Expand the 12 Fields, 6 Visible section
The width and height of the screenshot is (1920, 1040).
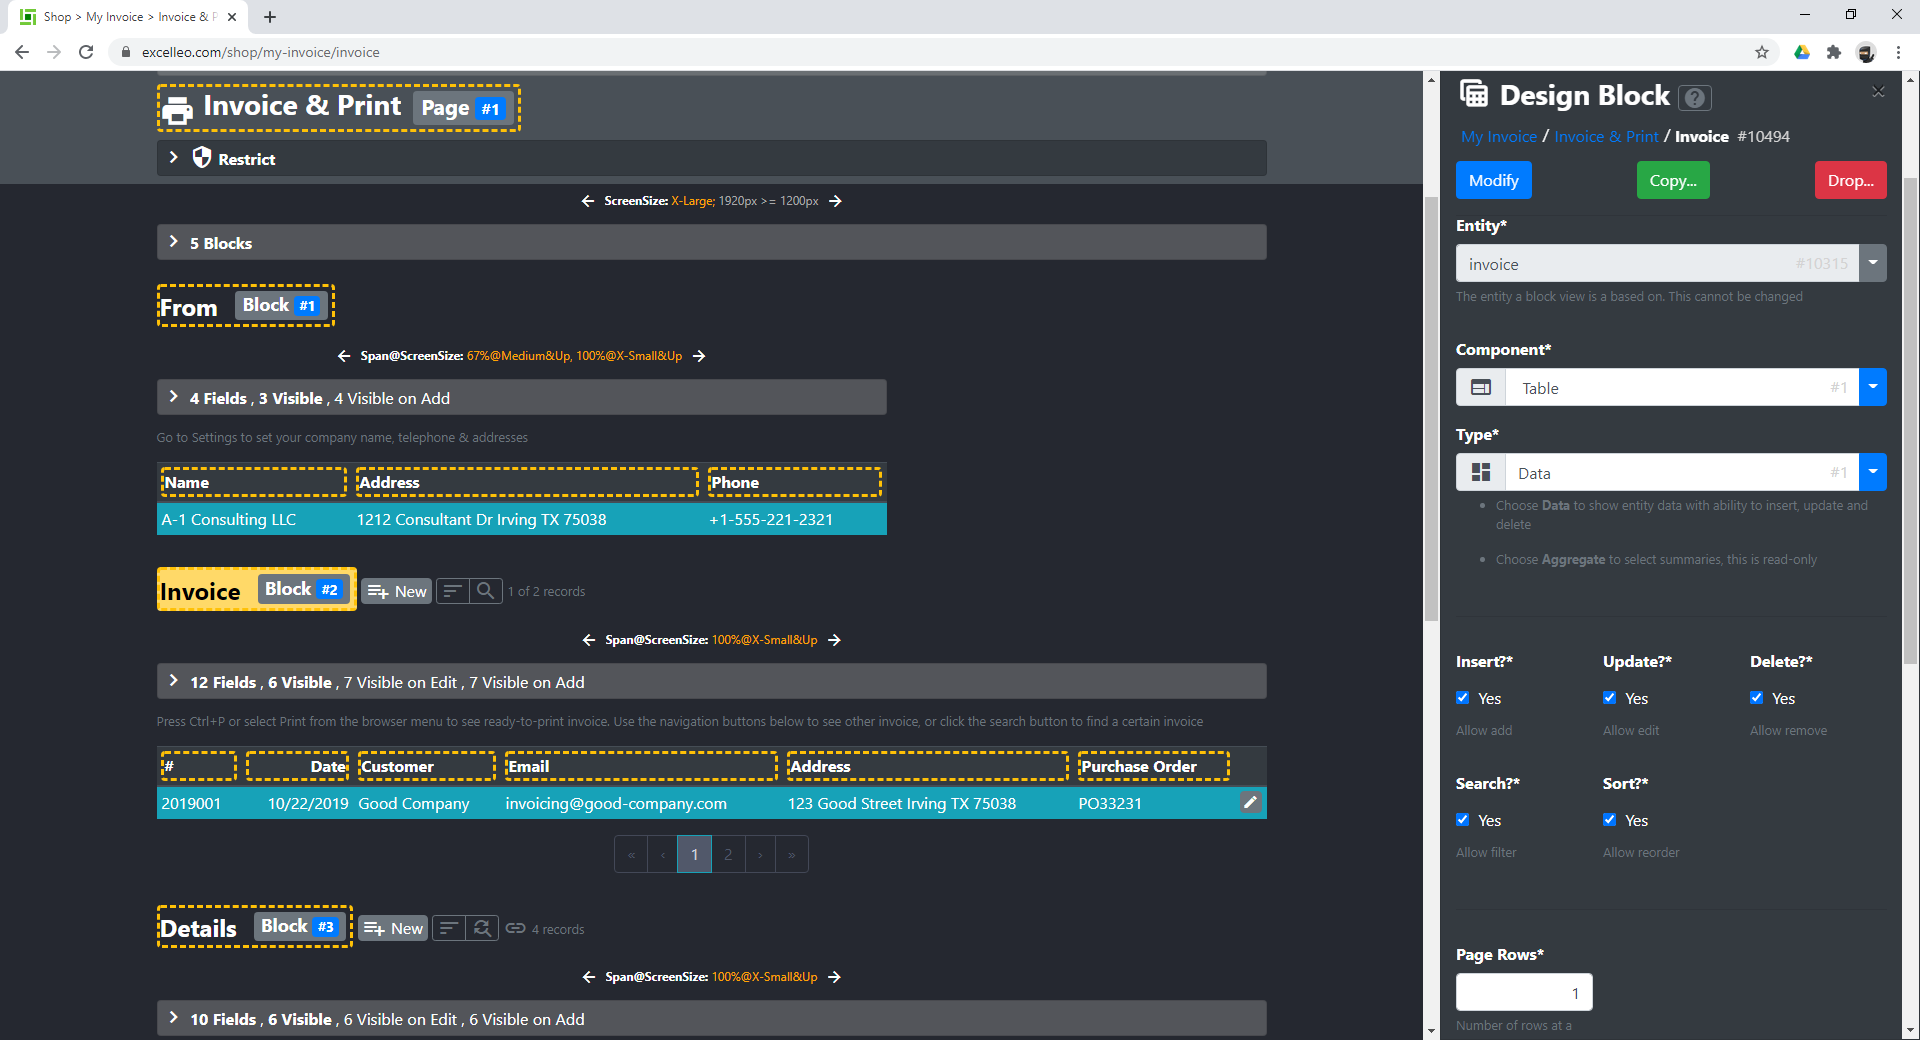(712, 681)
